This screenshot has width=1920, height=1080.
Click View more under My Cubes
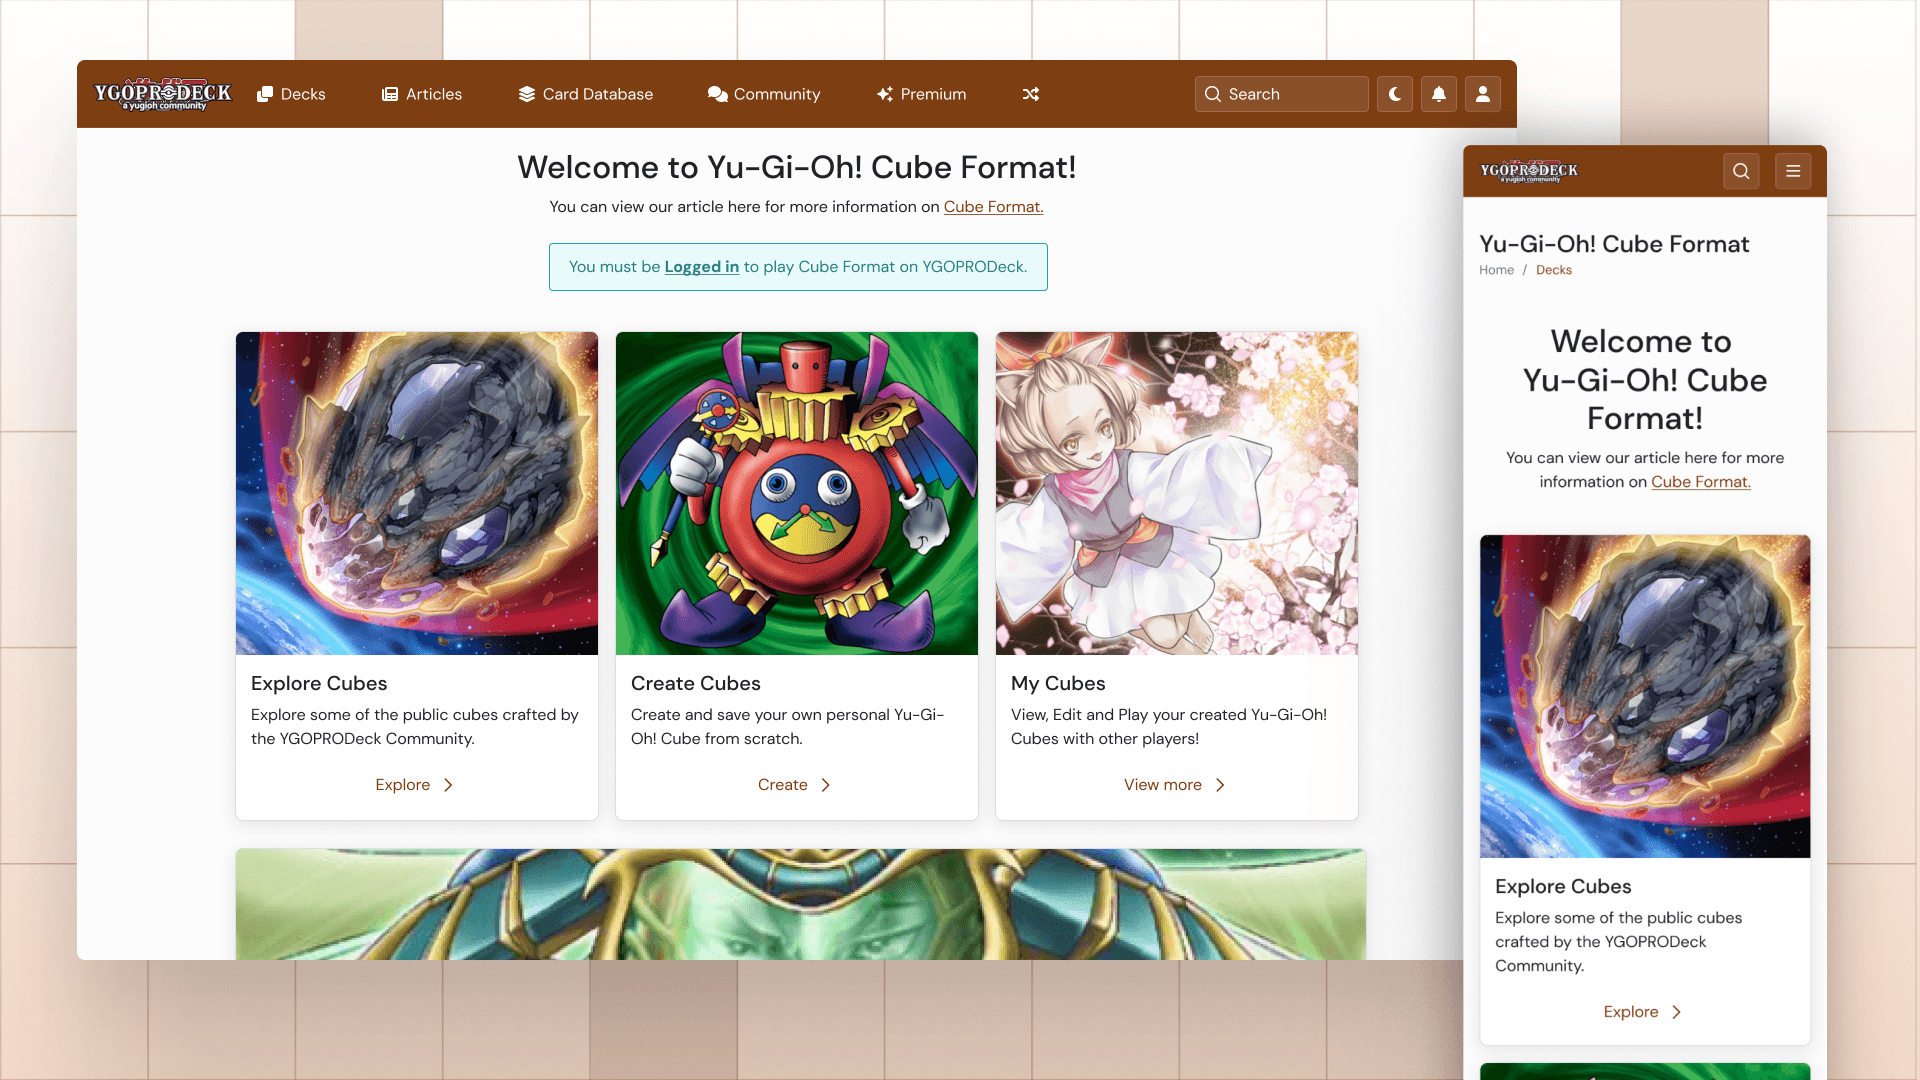coord(1174,785)
